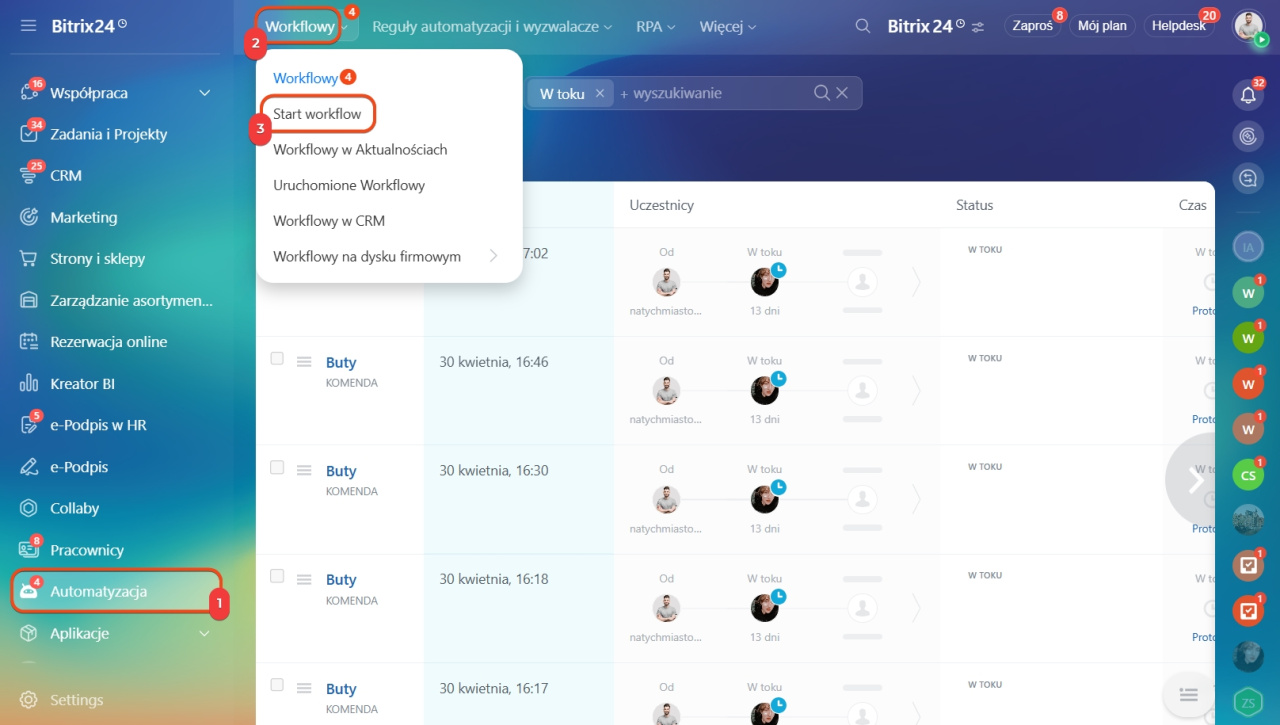The width and height of the screenshot is (1280, 725).
Task: Select the Buty row from 16:46
Action: [277, 358]
